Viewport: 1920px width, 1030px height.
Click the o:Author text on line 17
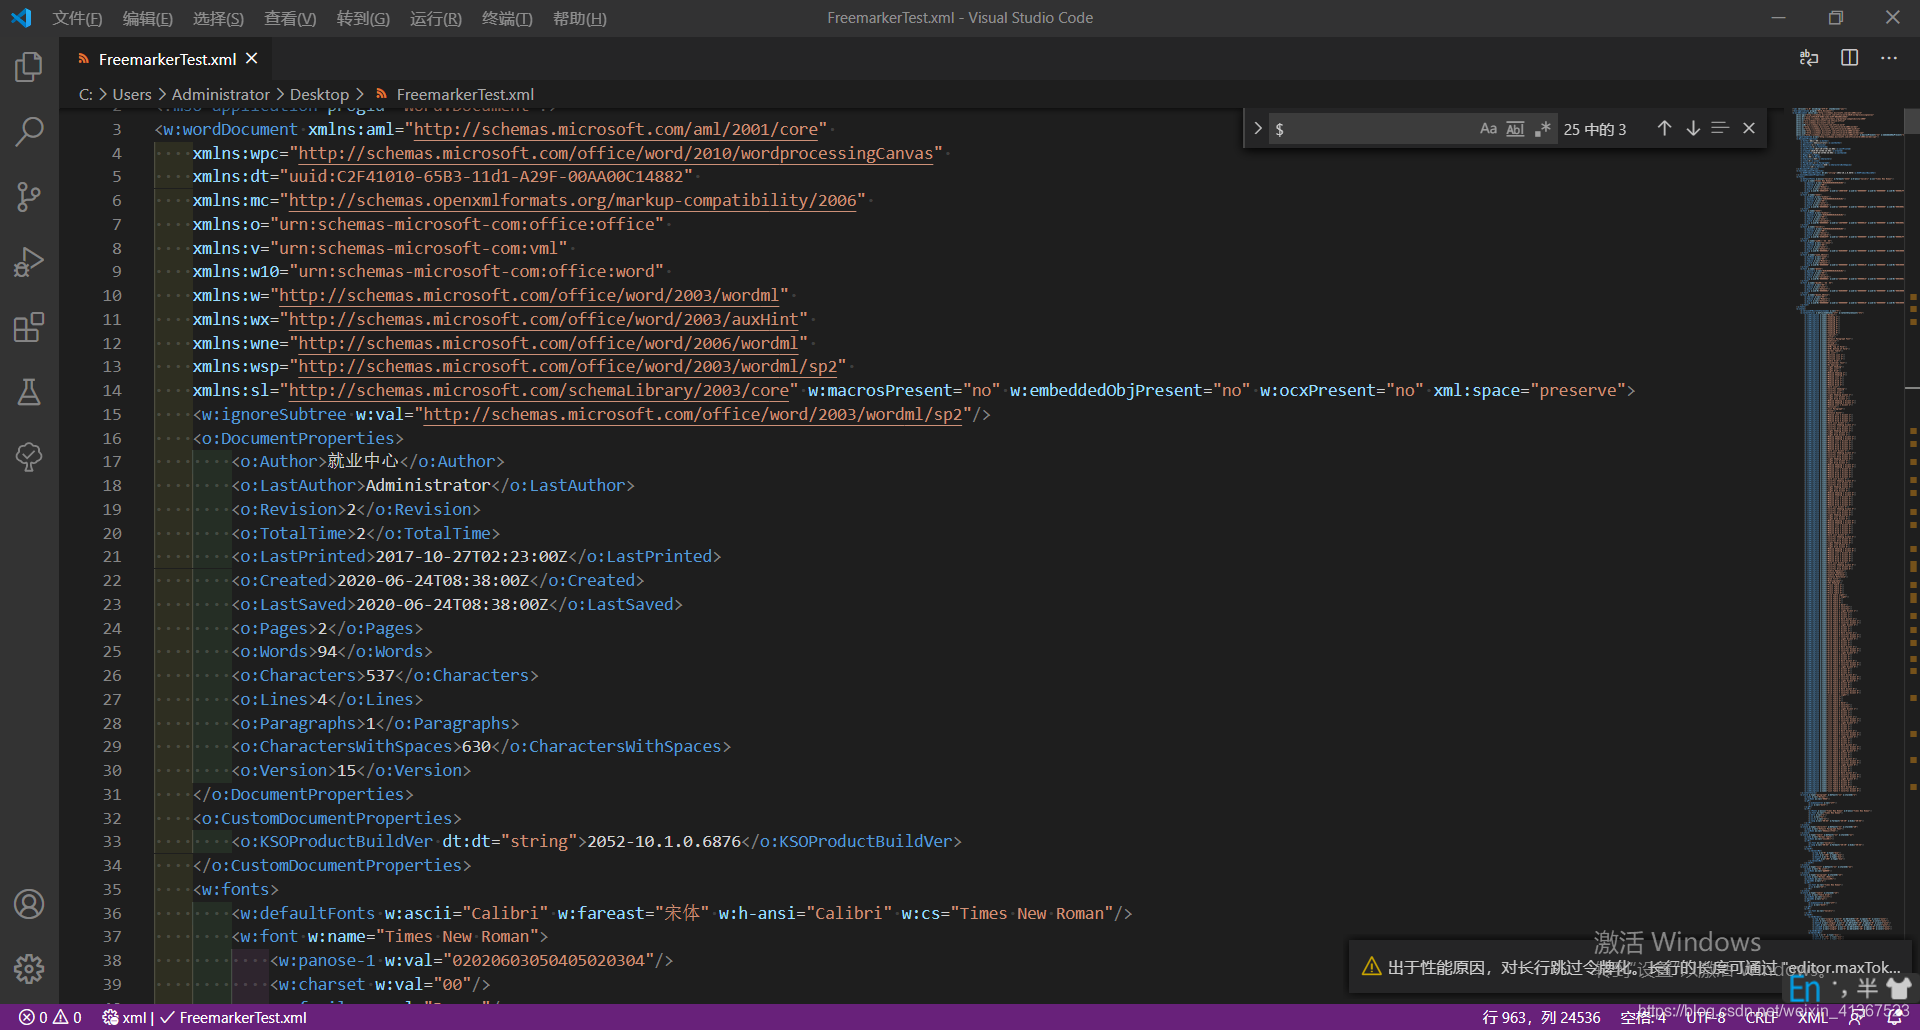(274, 461)
